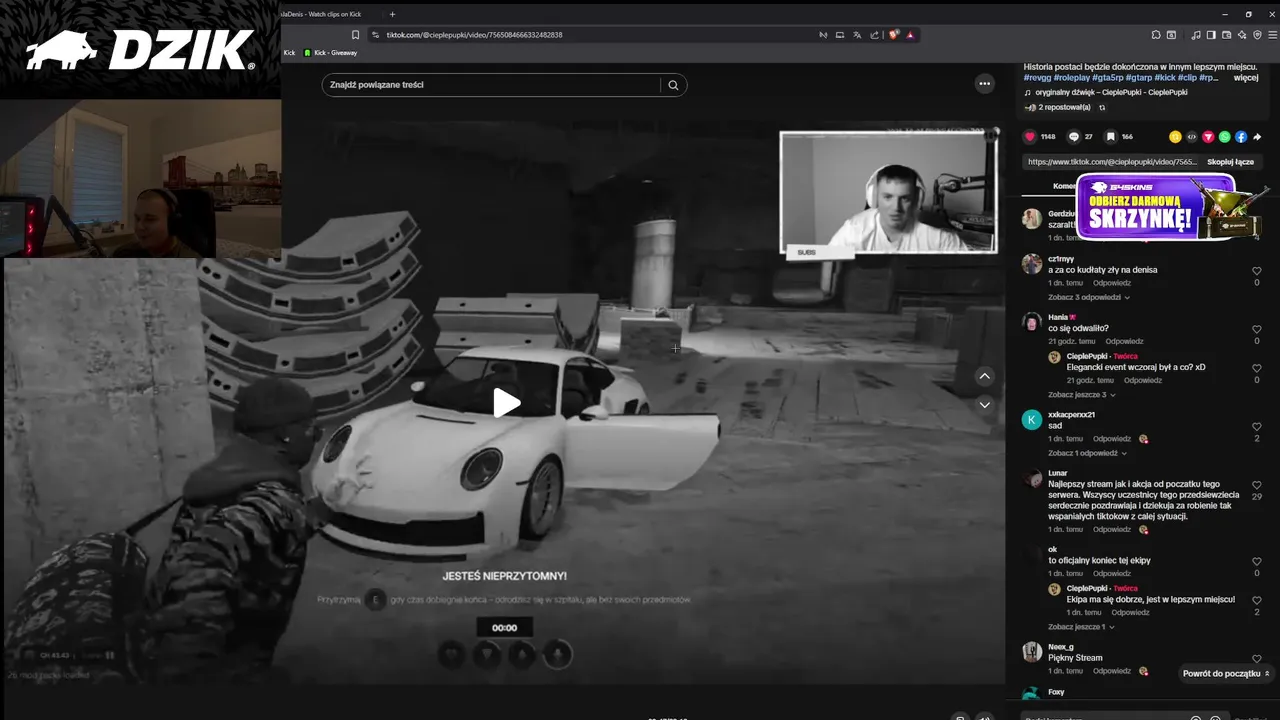Like ok's 'to oficjalny koniec tej ekipy' comment
Image resolution: width=1280 pixels, height=720 pixels.
tap(1257, 562)
